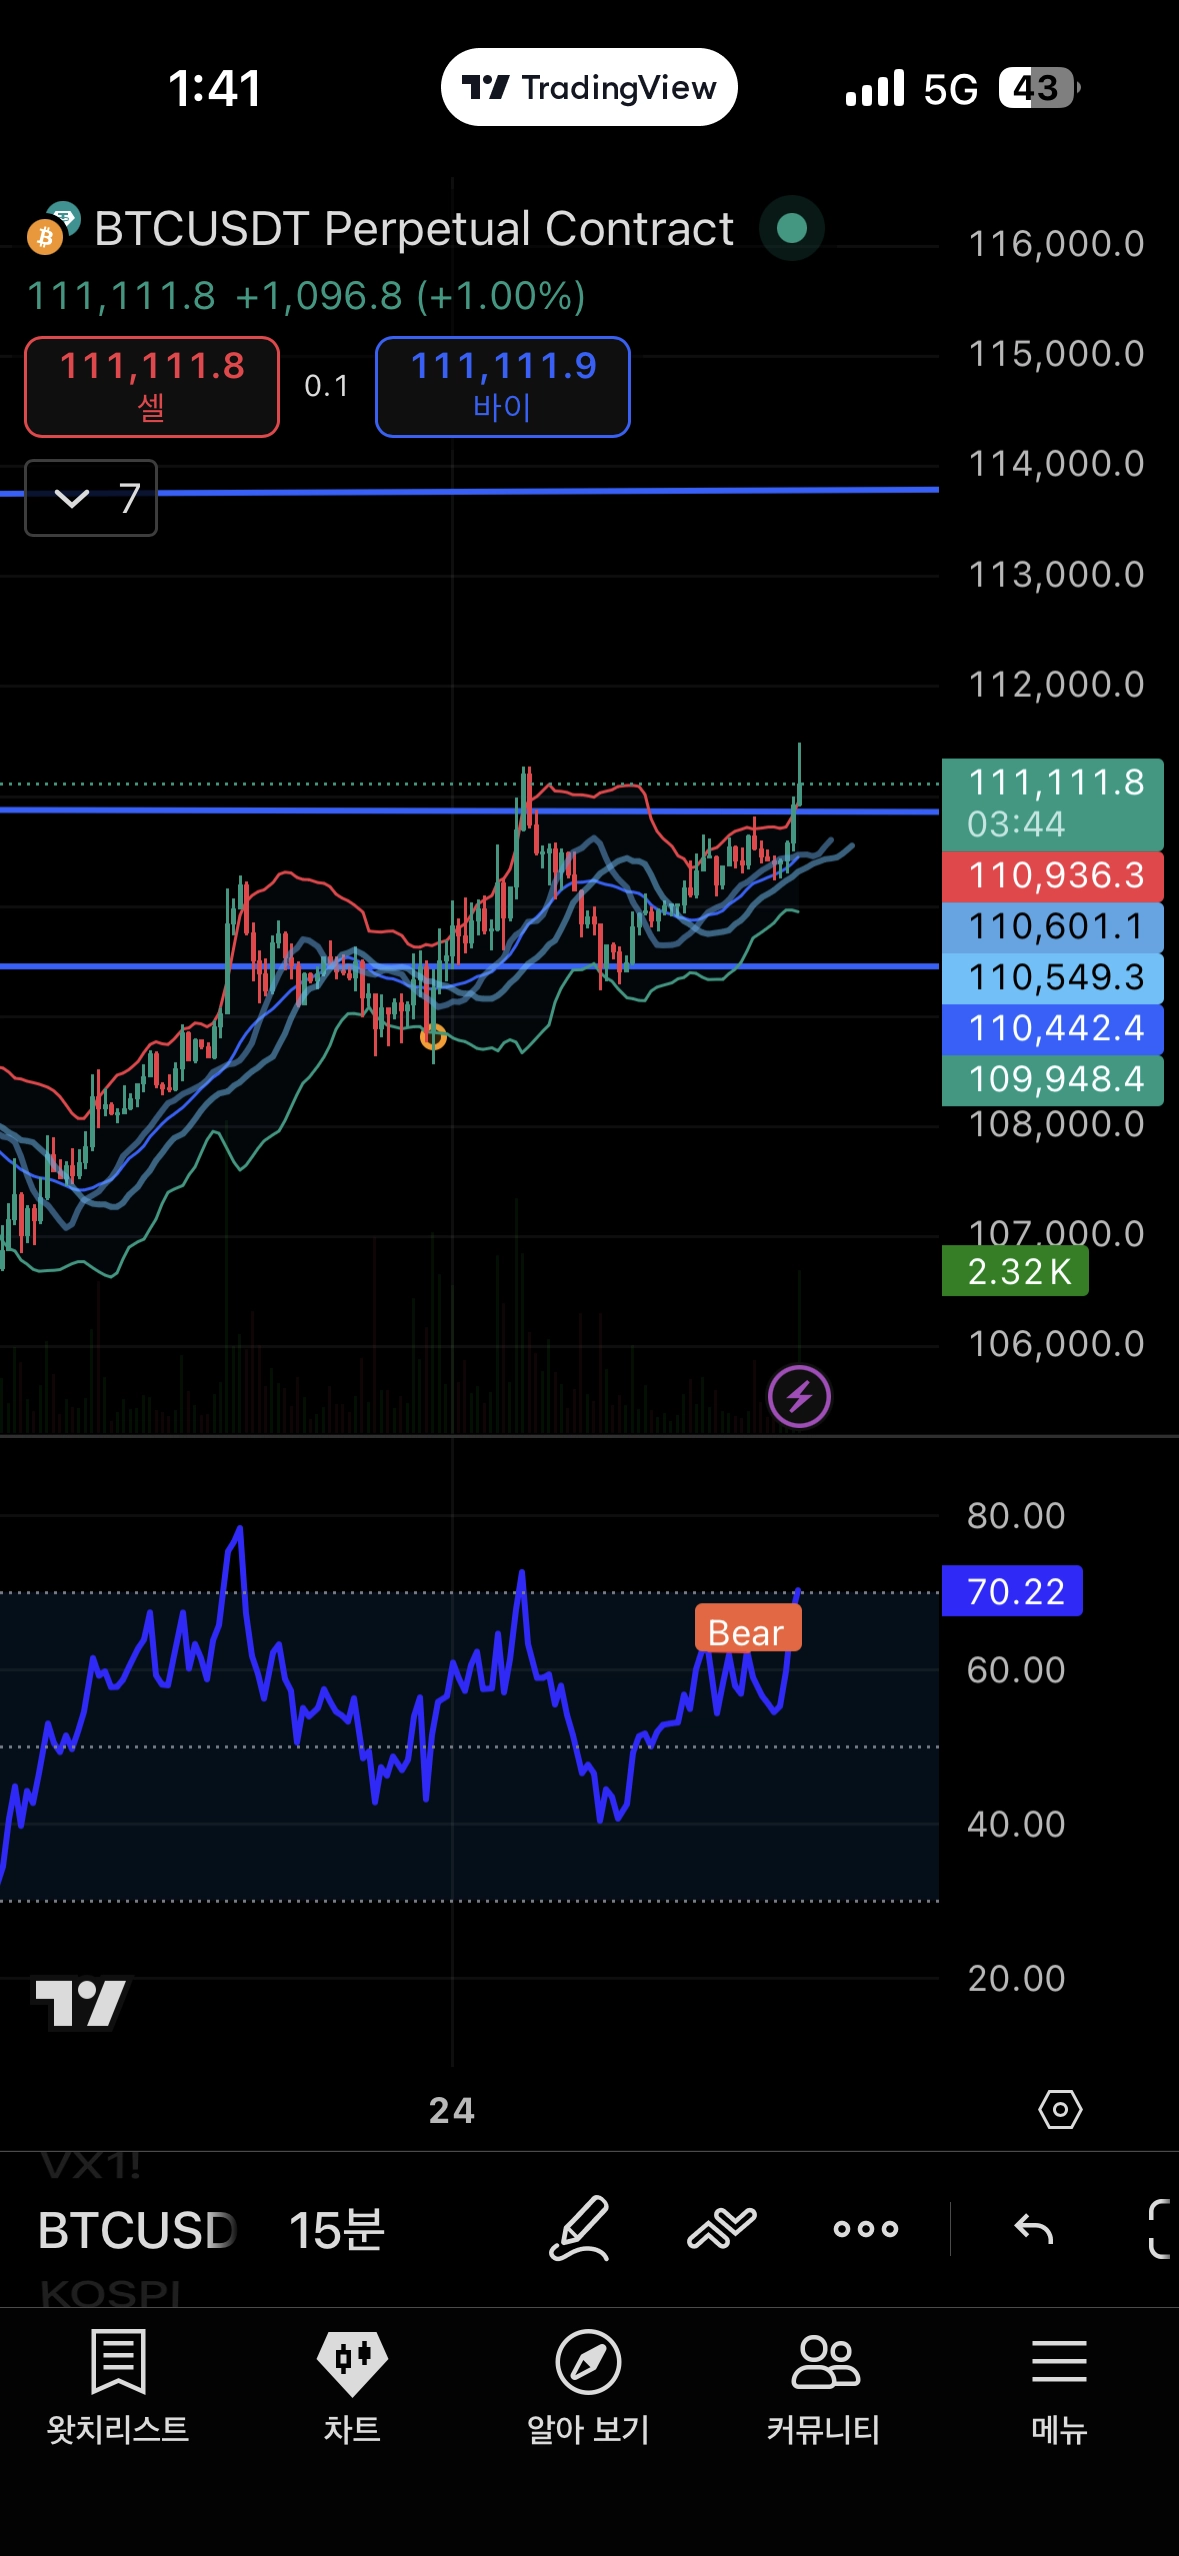Tap 116,000.0 on price scale
The image size is (1179, 2556).
(1056, 244)
